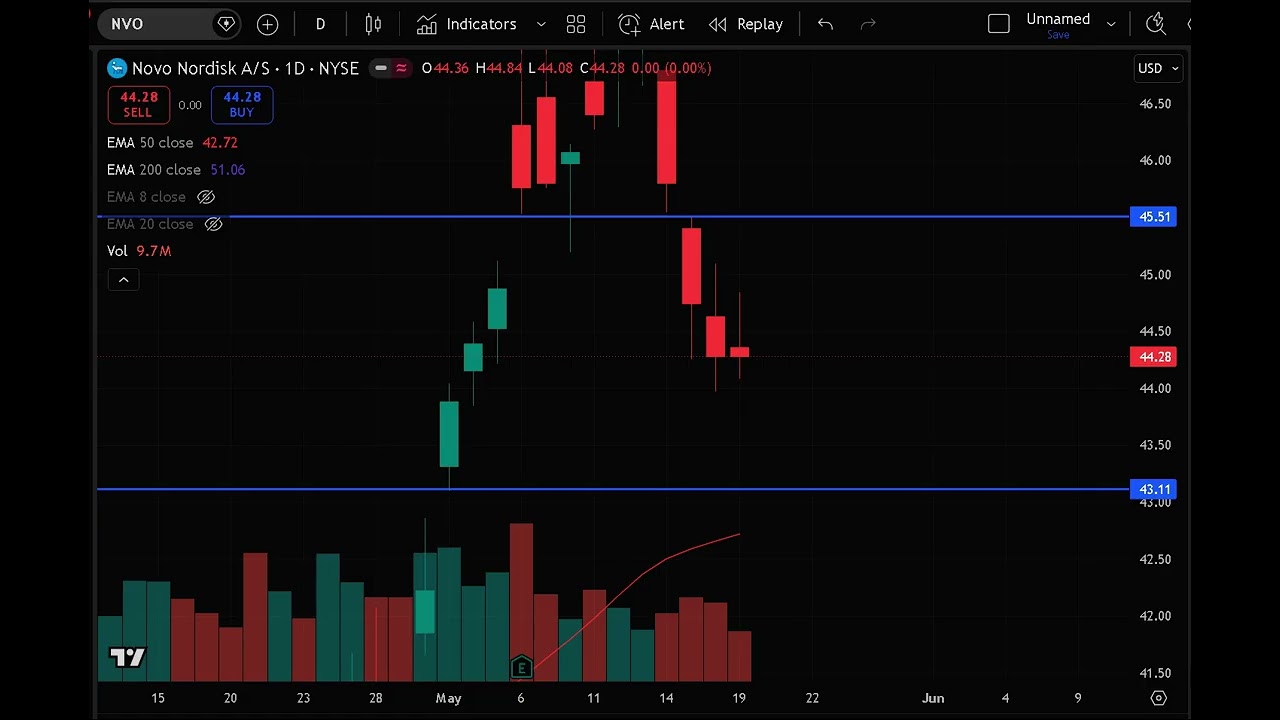Open the indicator templates grid icon
The width and height of the screenshot is (1280, 720).
(x=576, y=24)
